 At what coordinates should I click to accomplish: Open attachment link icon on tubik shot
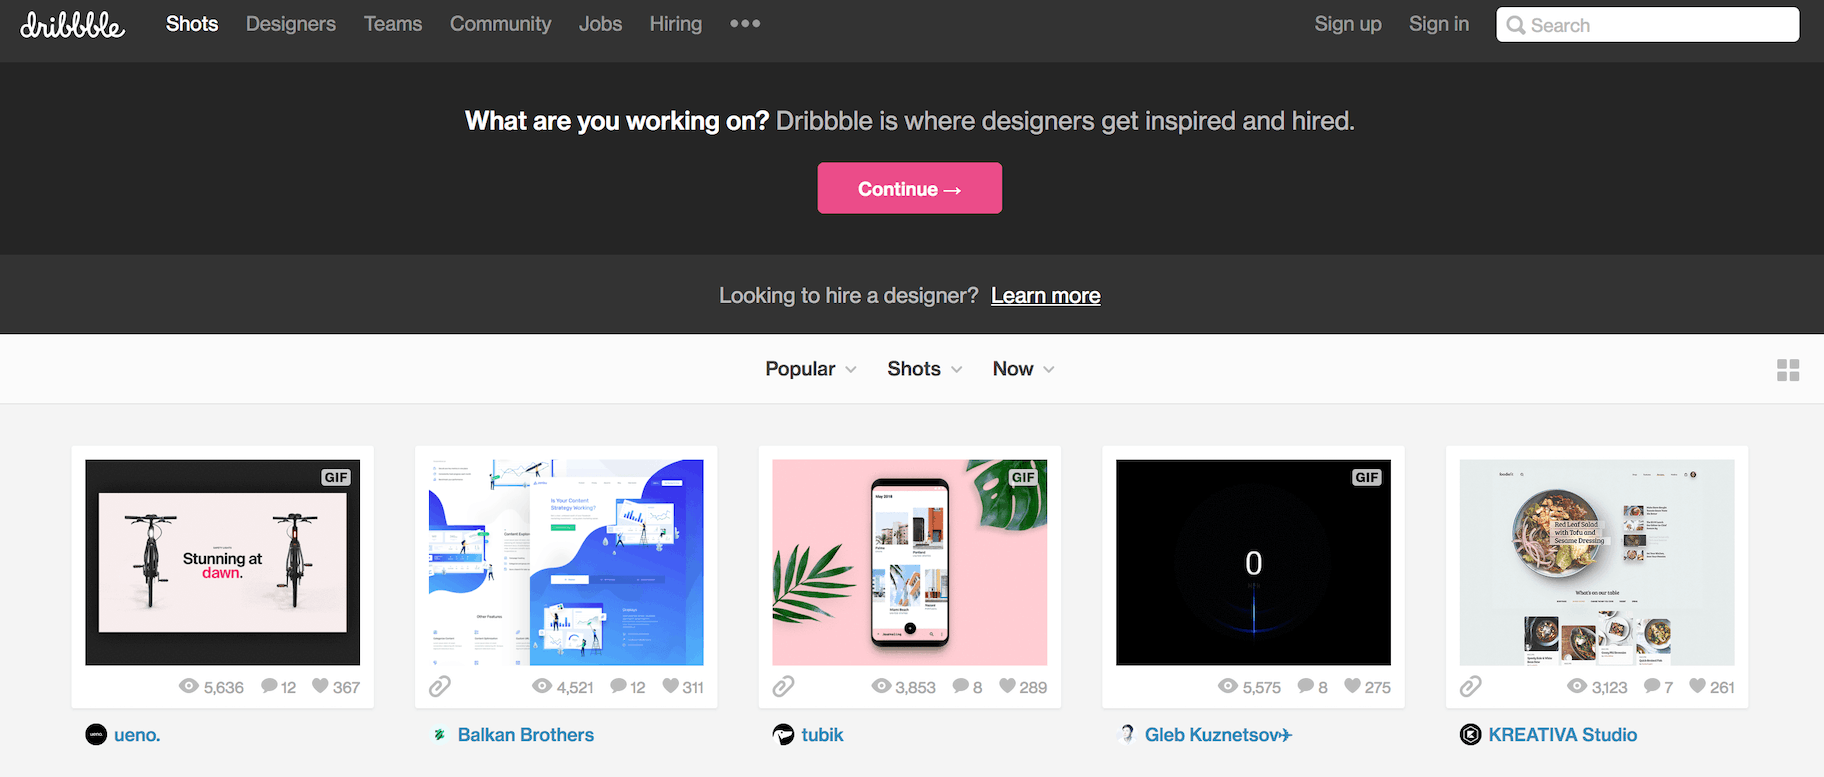[x=784, y=686]
